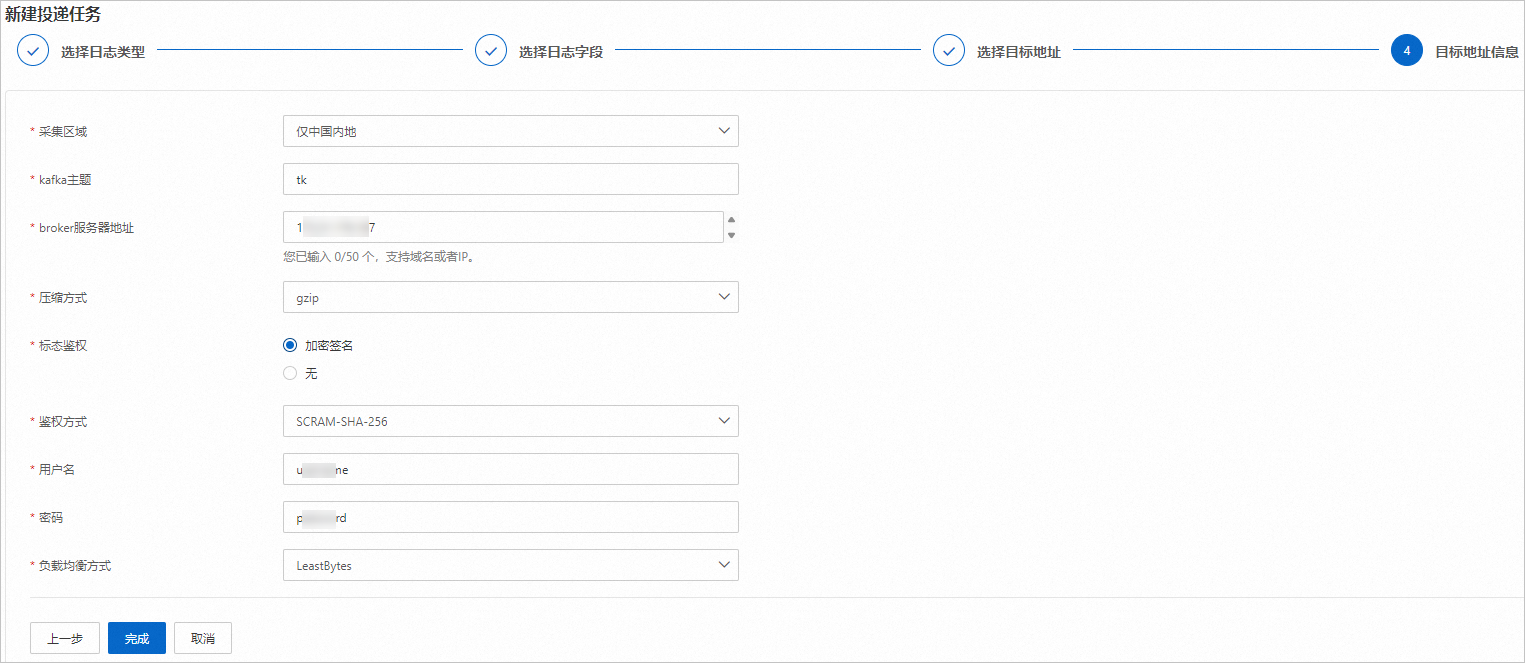
Task: Click the 选择目标地址 step label
Action: (1018, 52)
